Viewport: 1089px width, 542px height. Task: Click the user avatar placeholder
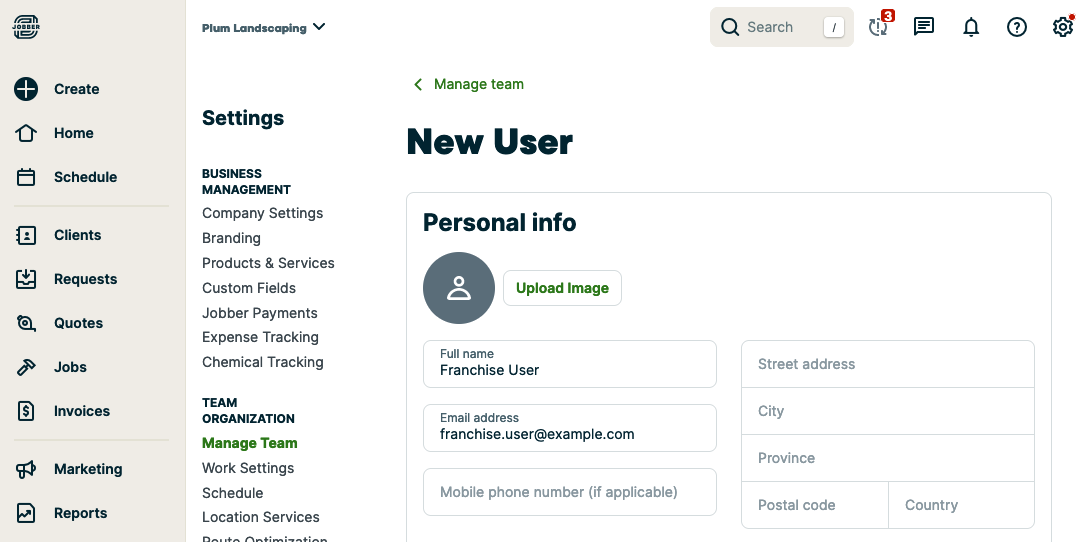[459, 288]
